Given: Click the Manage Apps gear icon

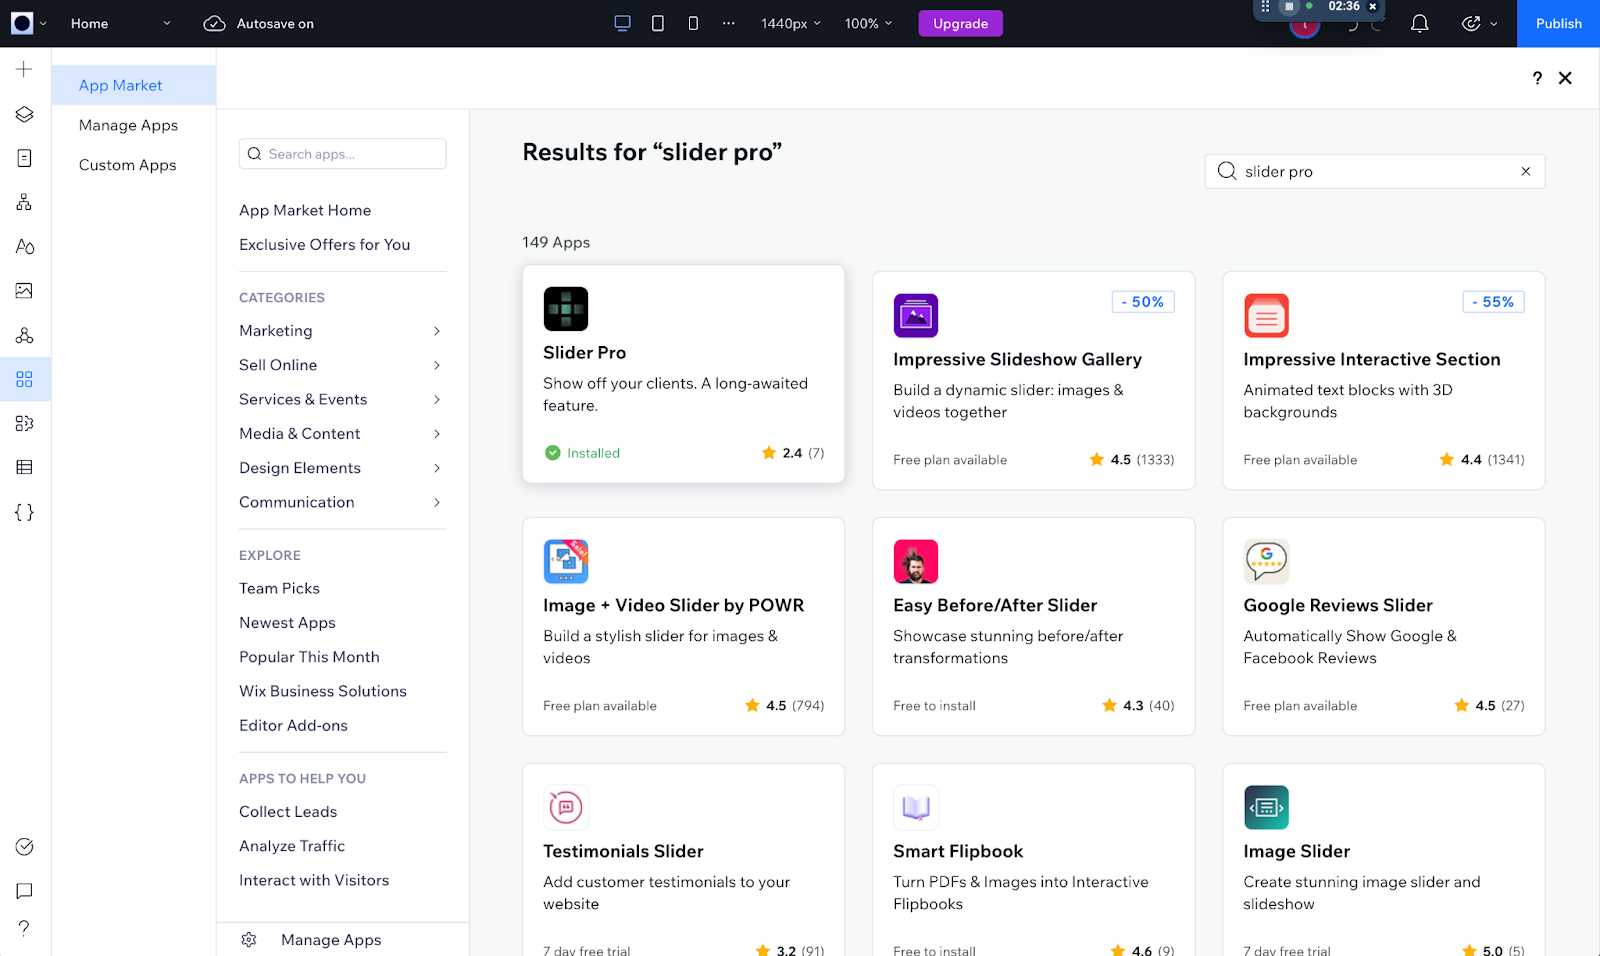Looking at the screenshot, I should [x=249, y=940].
